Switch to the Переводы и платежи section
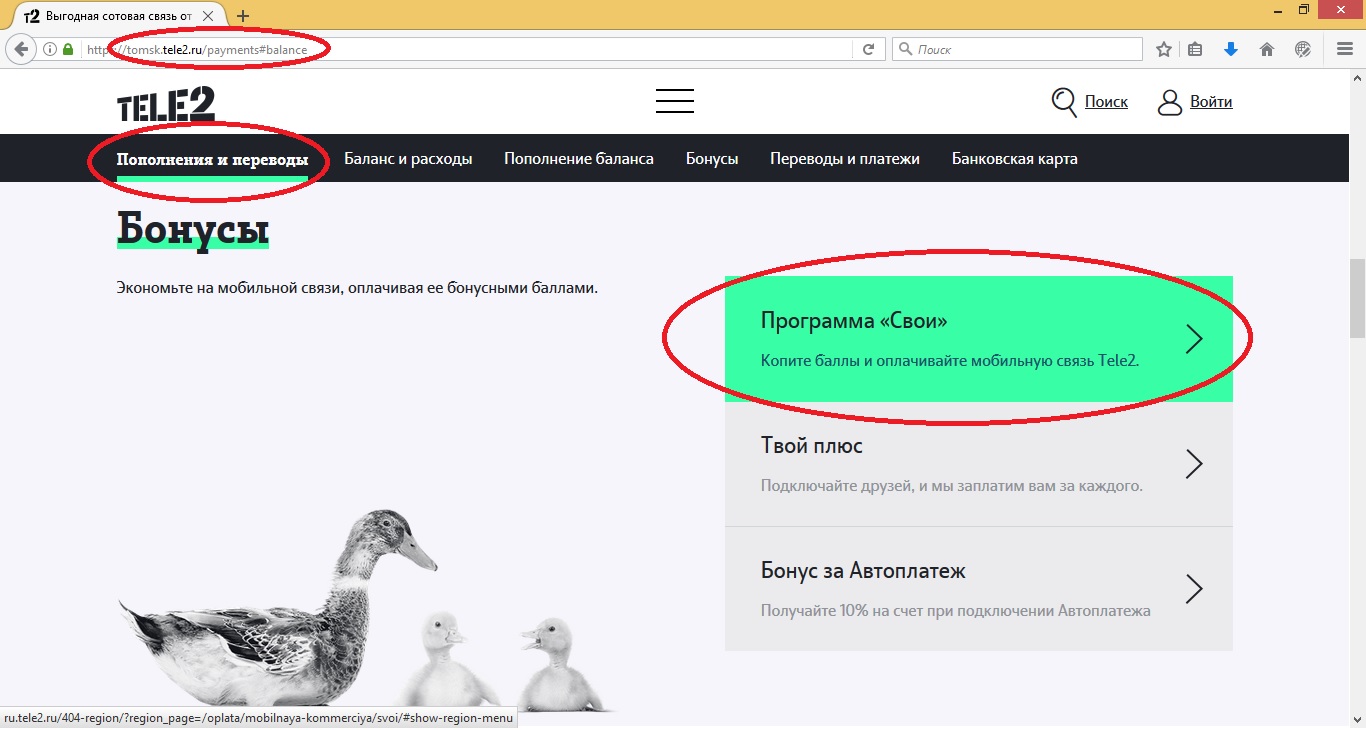The width and height of the screenshot is (1366, 730). pyautogui.click(x=844, y=159)
